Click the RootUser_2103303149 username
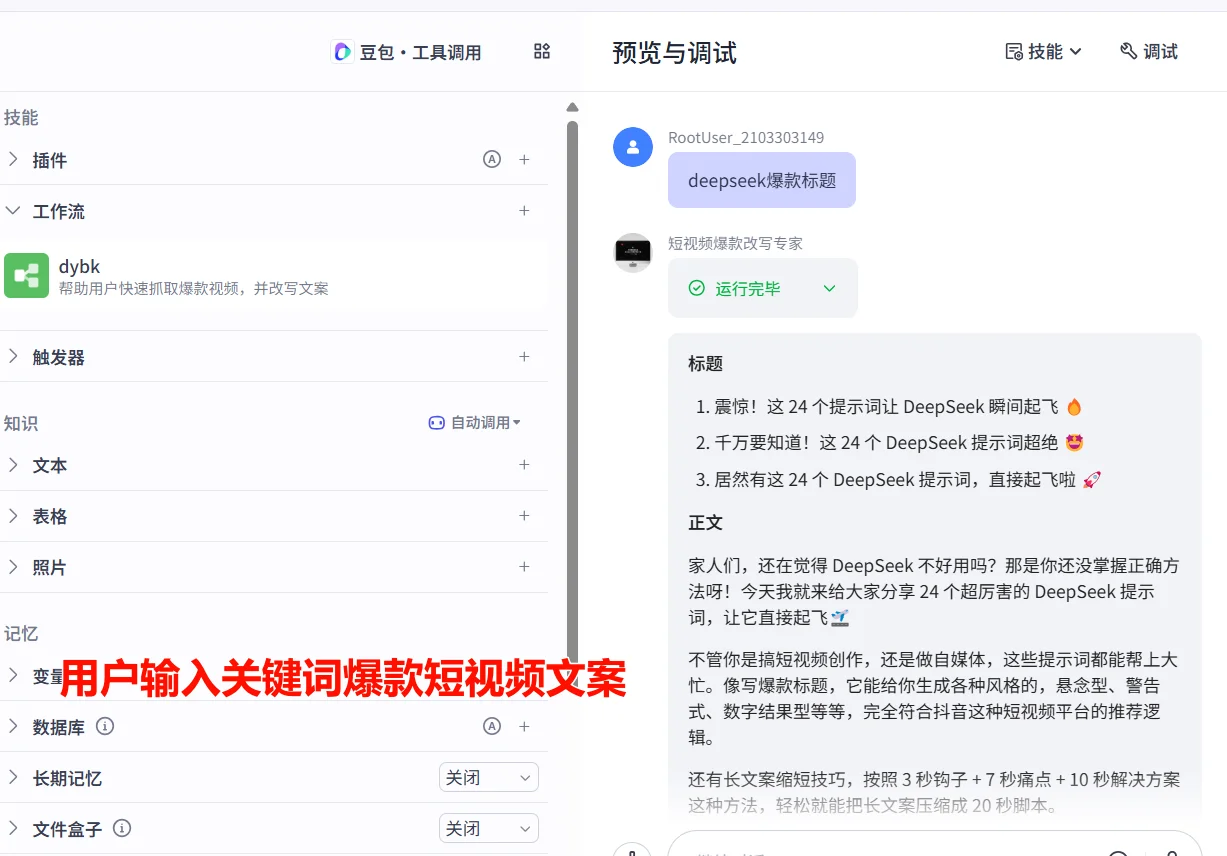The width and height of the screenshot is (1227, 856). coord(746,137)
